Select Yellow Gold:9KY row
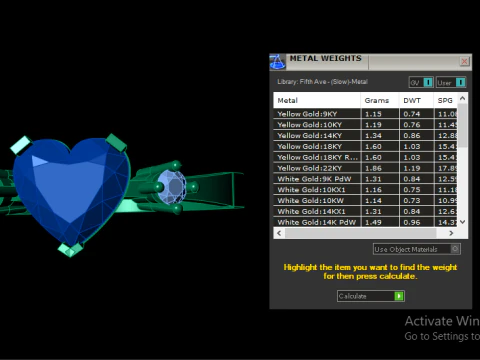Screen dimensions: 480x360 click(365, 114)
